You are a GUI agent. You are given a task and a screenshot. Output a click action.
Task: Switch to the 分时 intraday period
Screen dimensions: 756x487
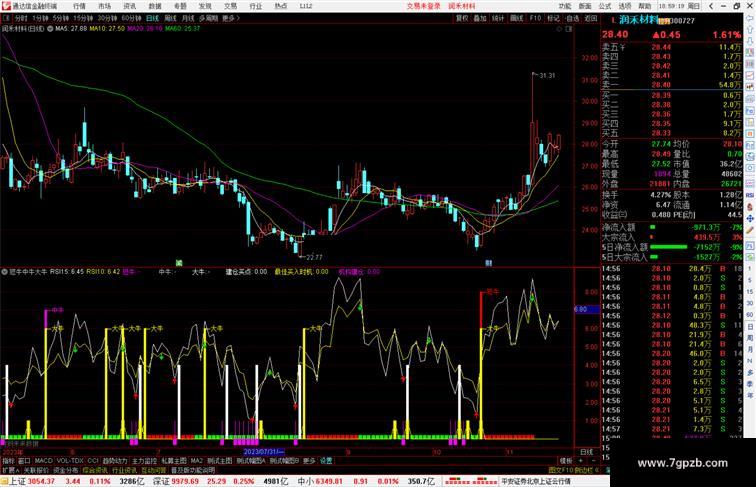(21, 18)
